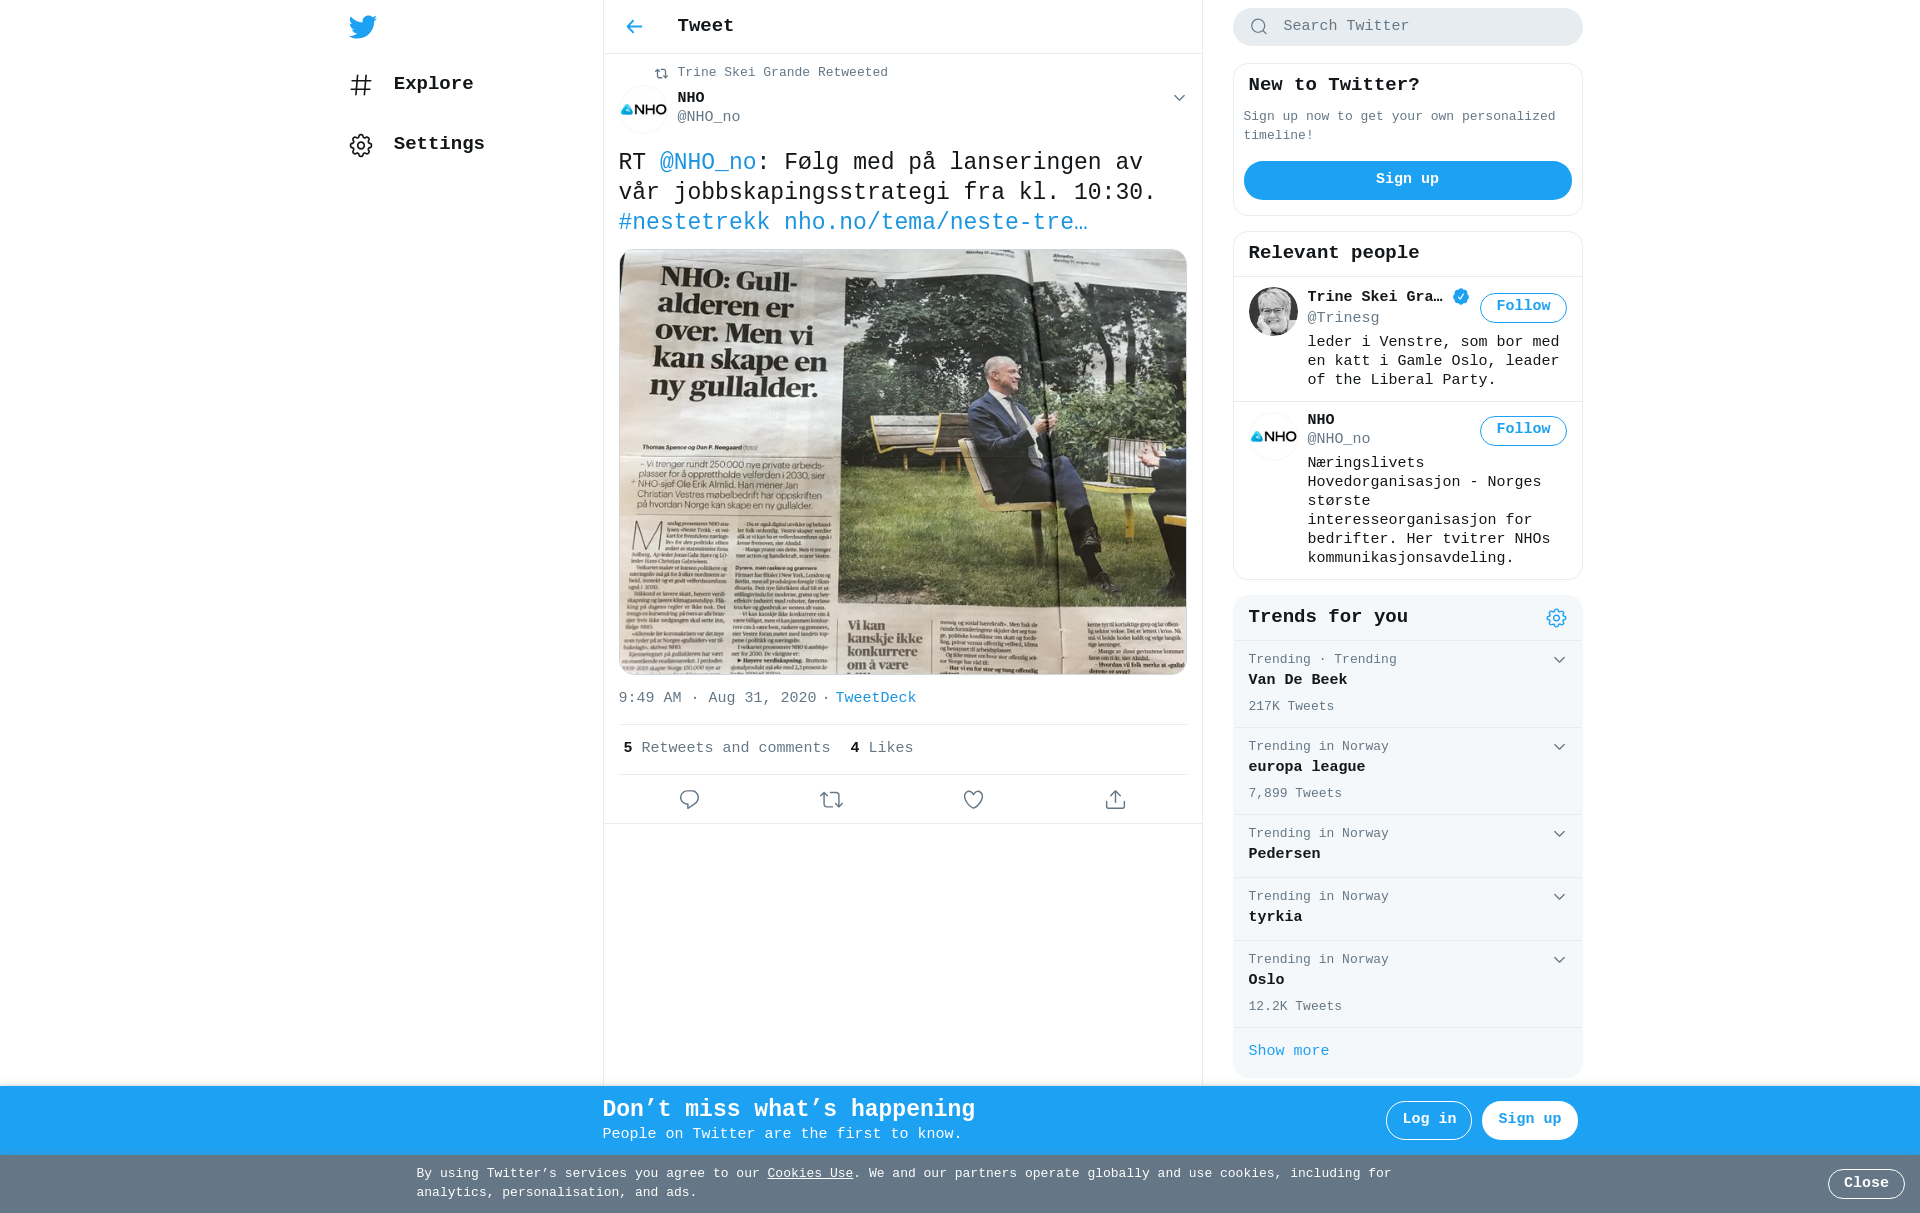
Task: Click the Twitter bird logo
Action: pyautogui.click(x=363, y=27)
